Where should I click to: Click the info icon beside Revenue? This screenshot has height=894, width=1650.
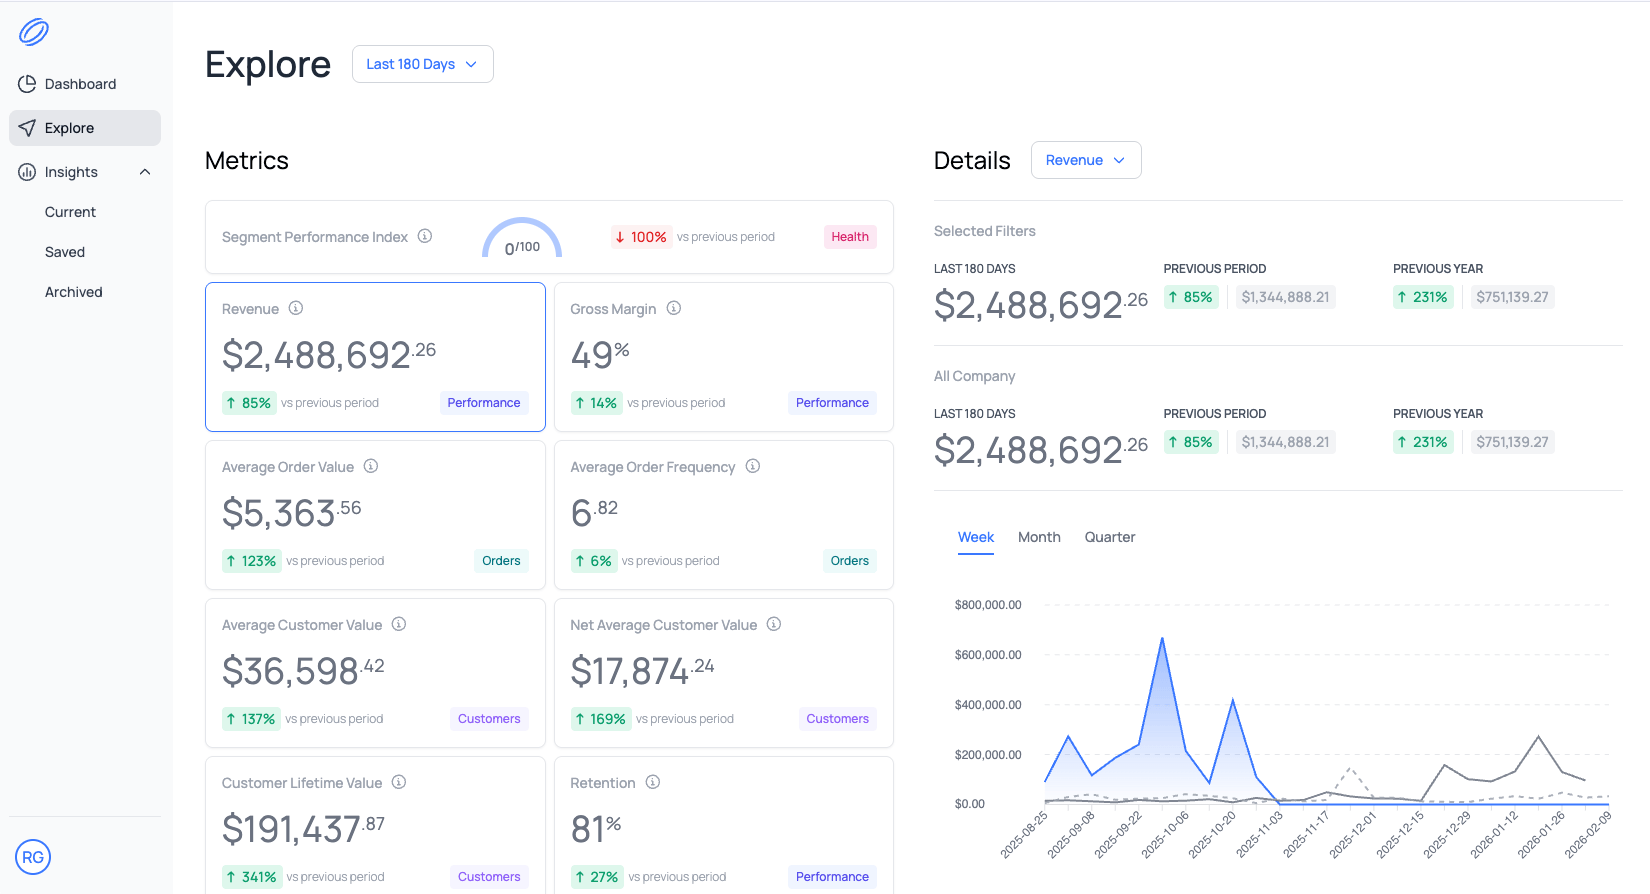coord(296,308)
